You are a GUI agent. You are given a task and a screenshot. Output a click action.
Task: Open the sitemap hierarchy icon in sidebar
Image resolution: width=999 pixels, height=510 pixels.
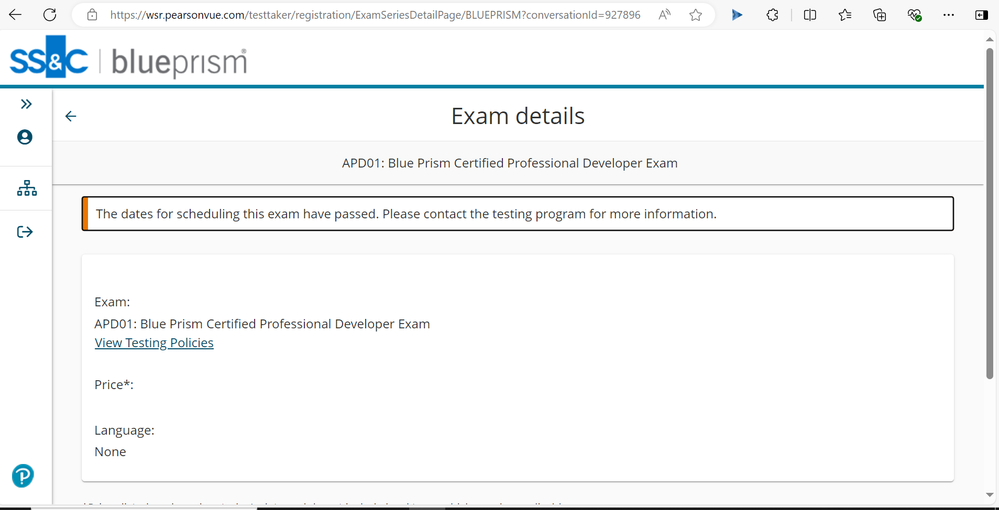[x=26, y=188]
